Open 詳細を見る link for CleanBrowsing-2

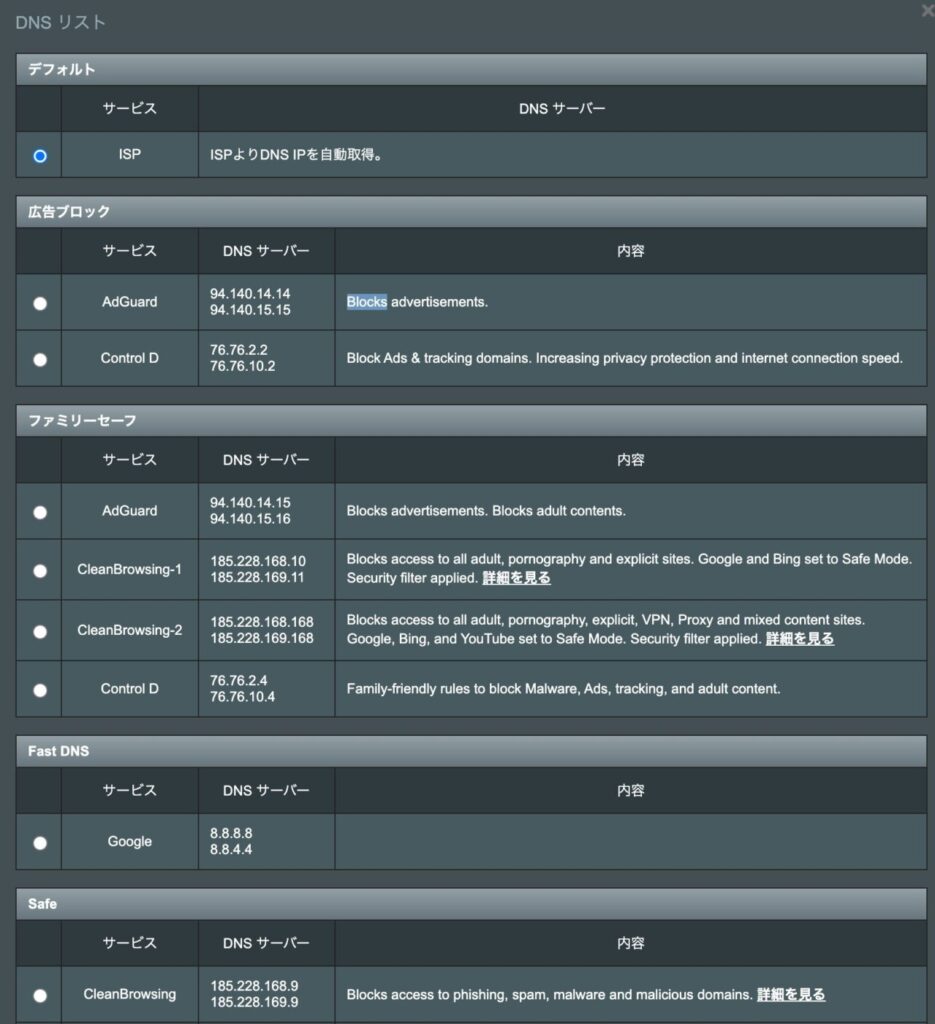[x=799, y=638]
